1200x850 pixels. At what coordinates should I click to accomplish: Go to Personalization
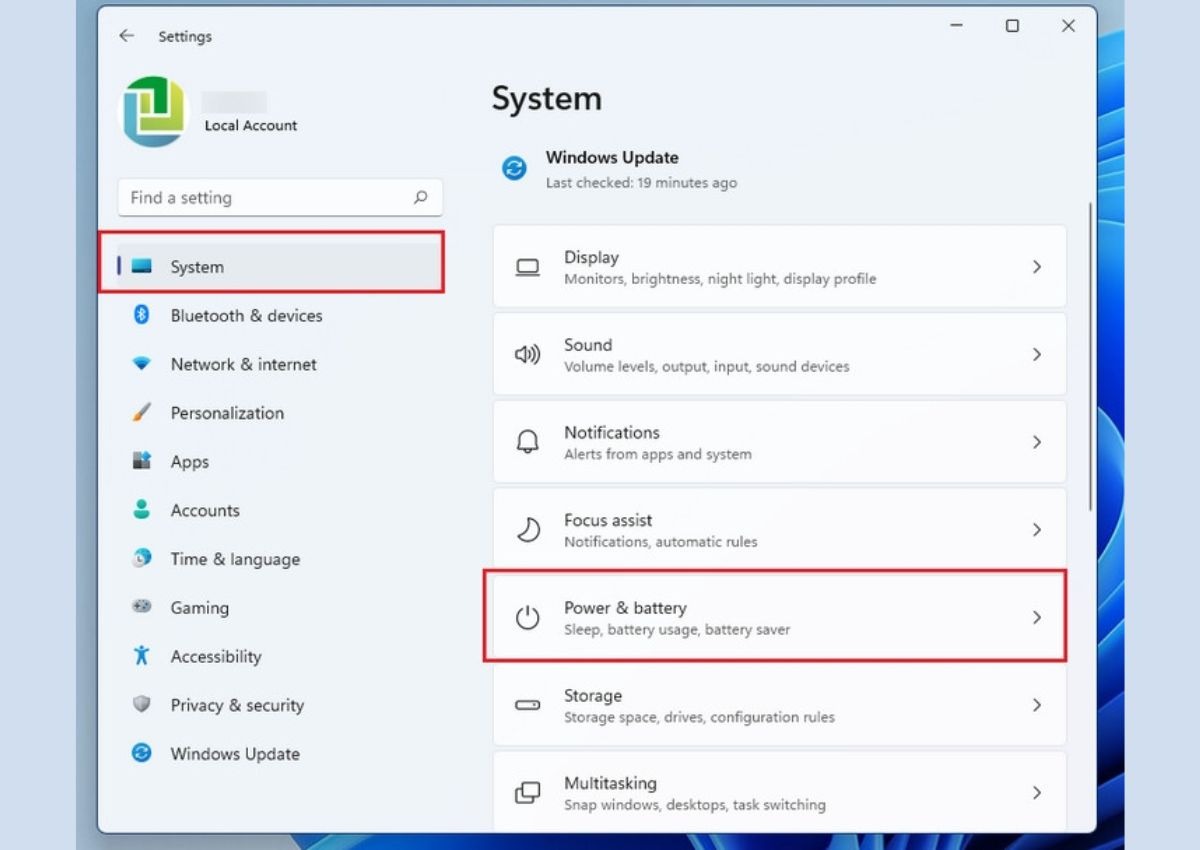[227, 413]
